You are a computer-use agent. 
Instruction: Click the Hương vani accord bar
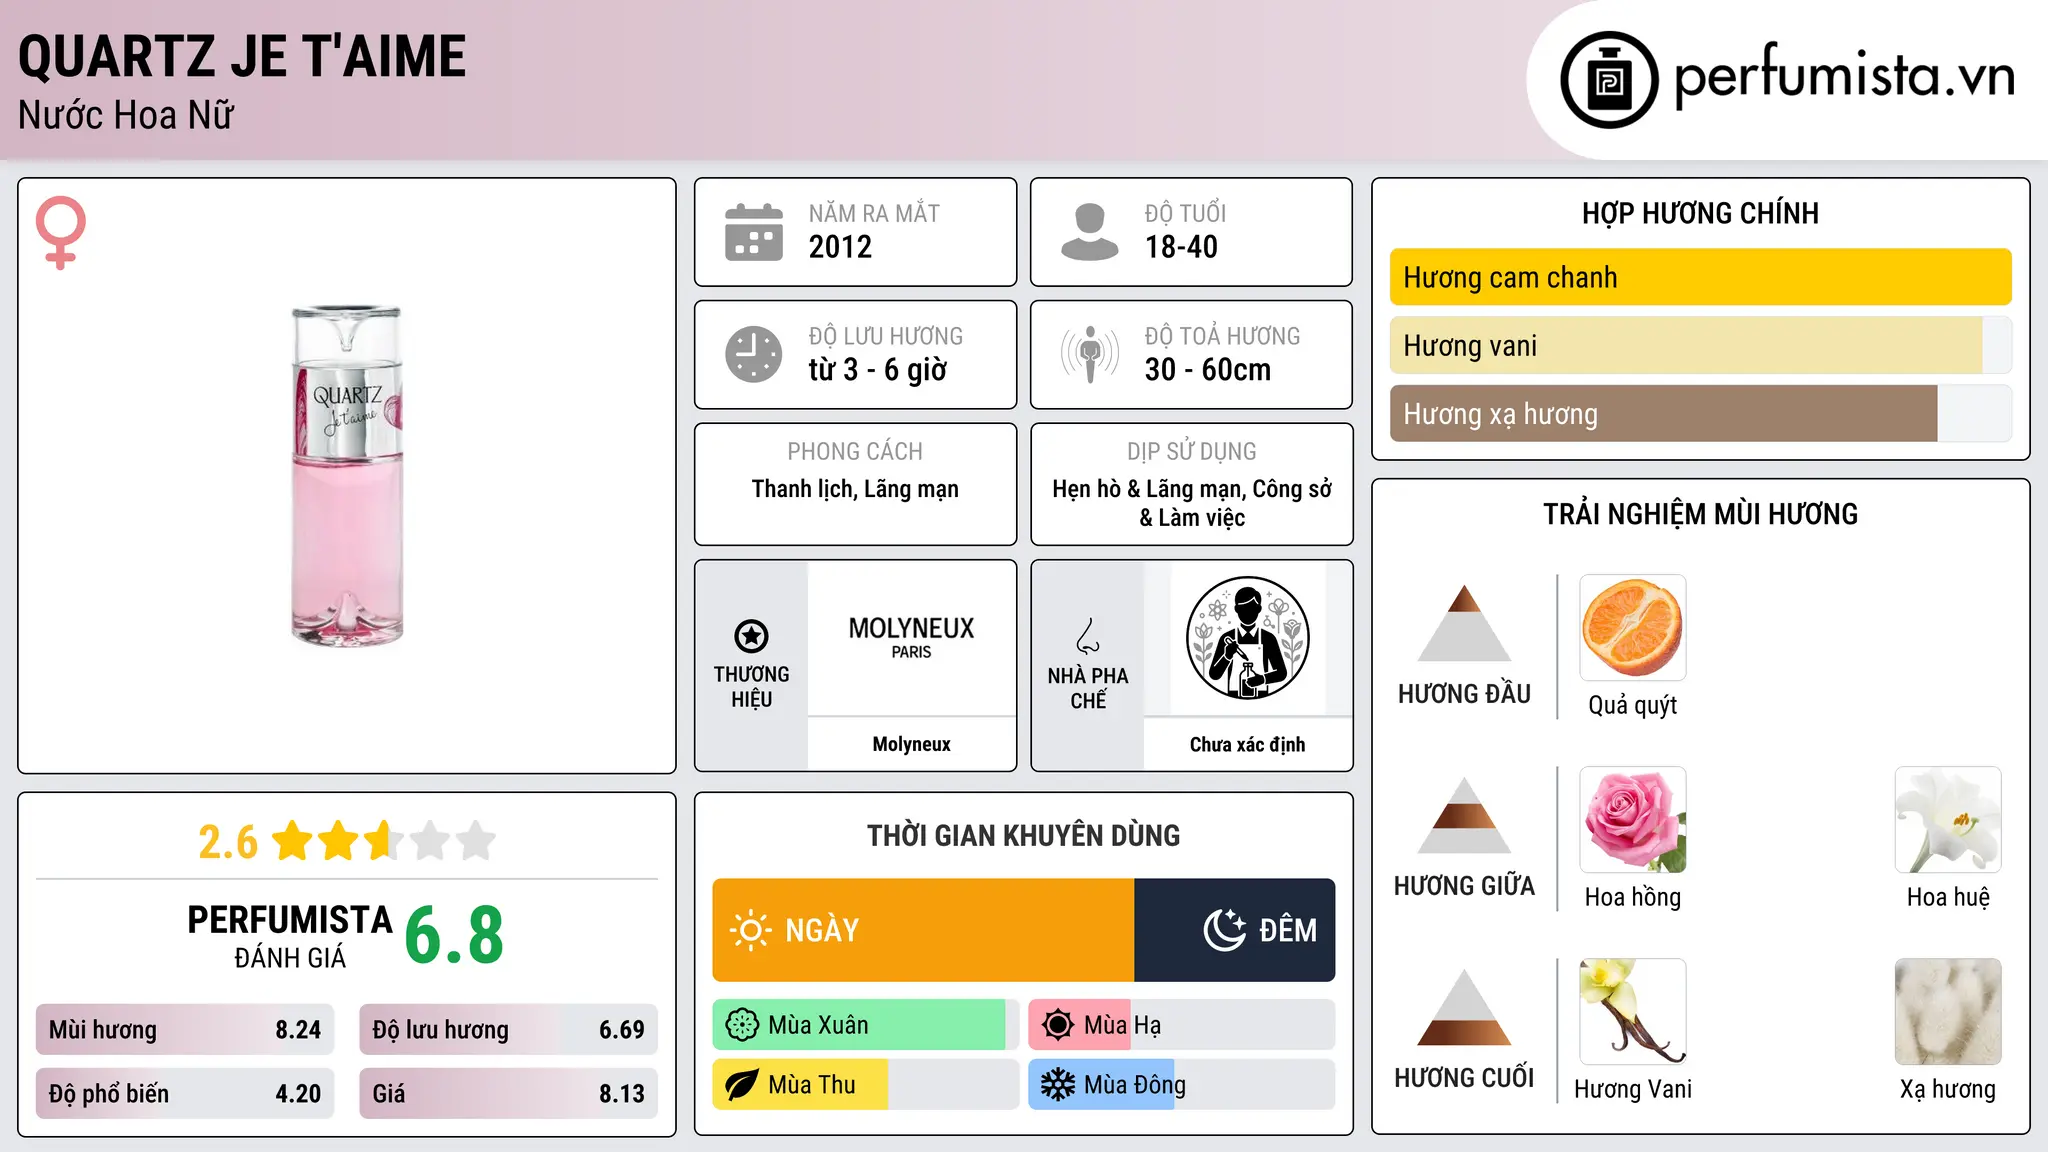coord(1700,346)
